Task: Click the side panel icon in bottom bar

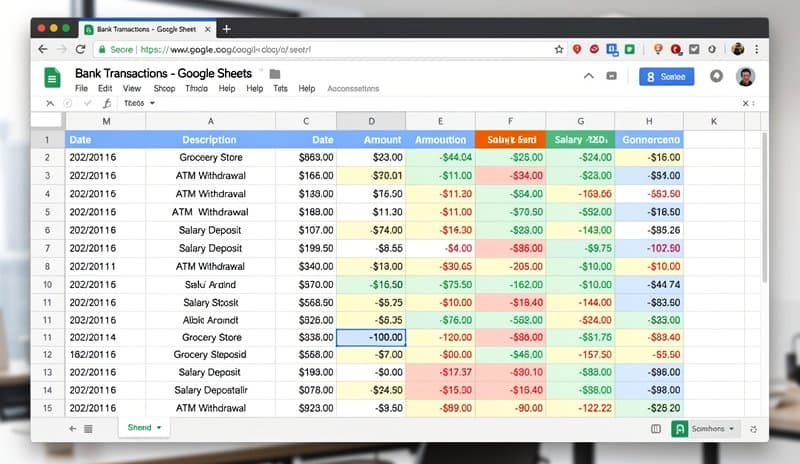Action: click(x=656, y=429)
